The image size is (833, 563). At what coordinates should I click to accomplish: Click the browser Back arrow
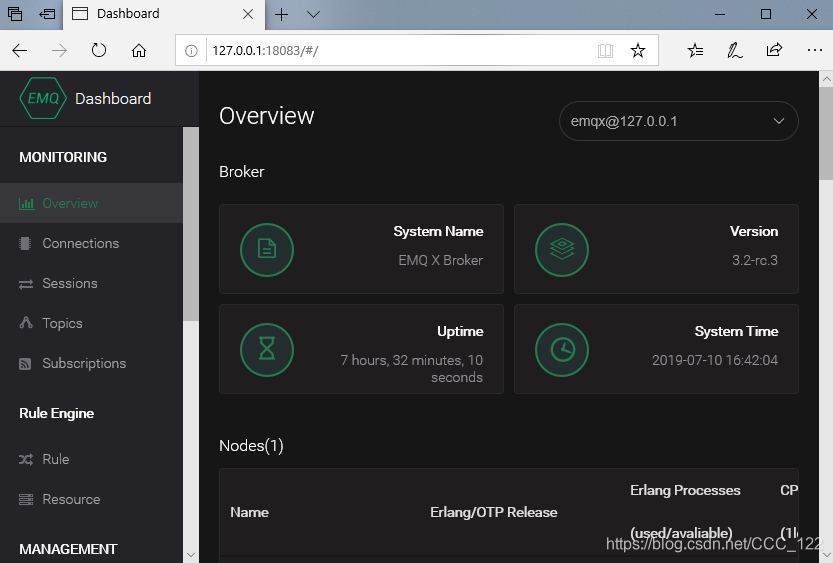click(x=20, y=50)
